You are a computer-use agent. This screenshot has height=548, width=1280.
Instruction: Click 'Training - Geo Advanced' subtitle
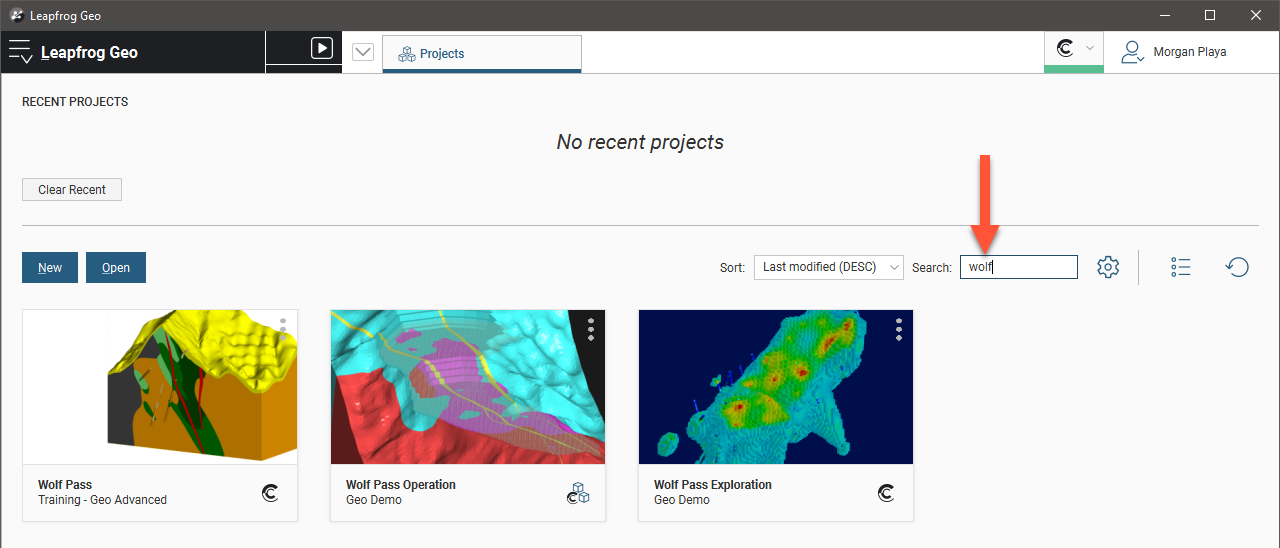pyautogui.click(x=102, y=500)
